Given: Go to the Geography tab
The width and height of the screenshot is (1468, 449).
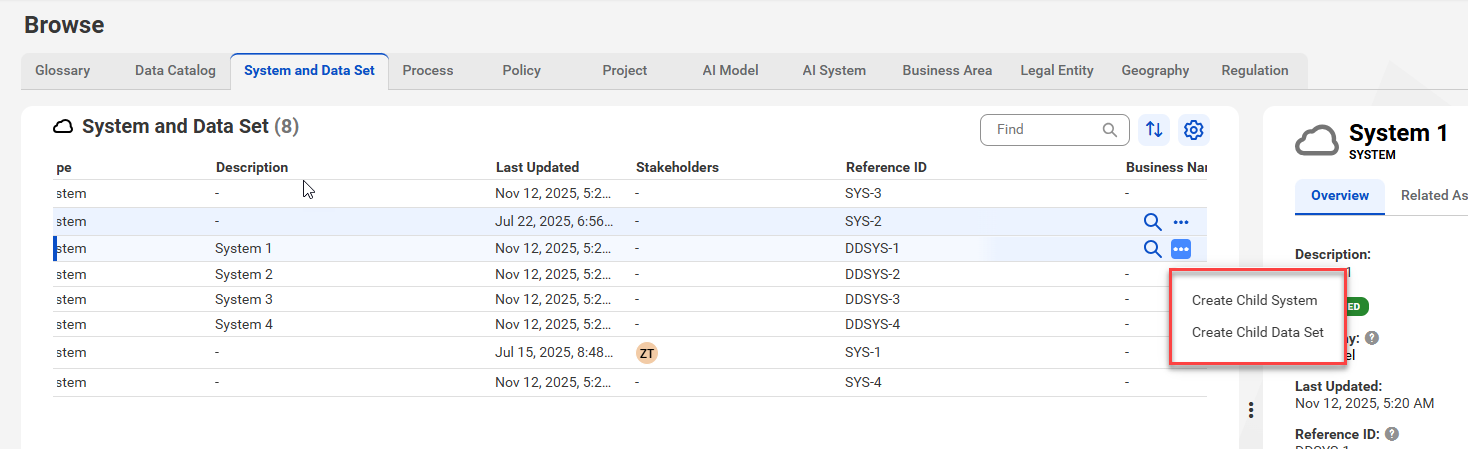Looking at the screenshot, I should tap(1155, 71).
